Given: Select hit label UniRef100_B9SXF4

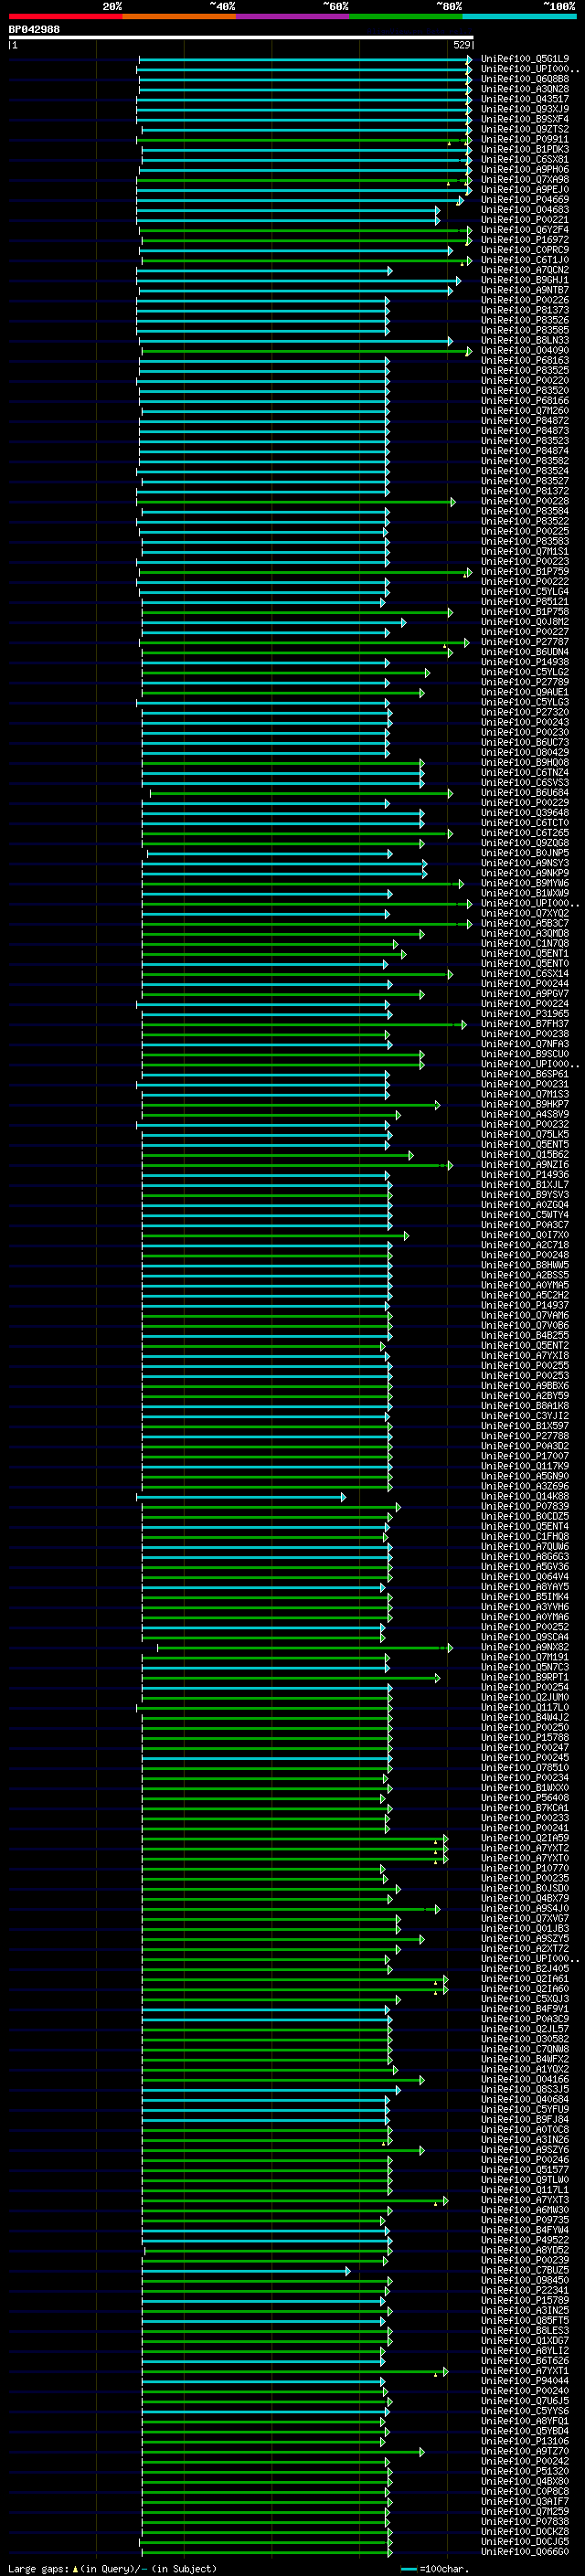Looking at the screenshot, I should point(525,119).
